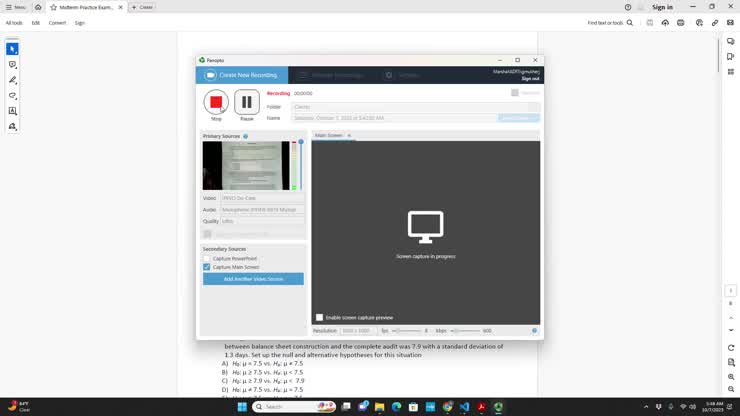Screen dimensions: 740x416
Task: Open the Convert menu in Acrobat
Action: pyautogui.click(x=57, y=23)
